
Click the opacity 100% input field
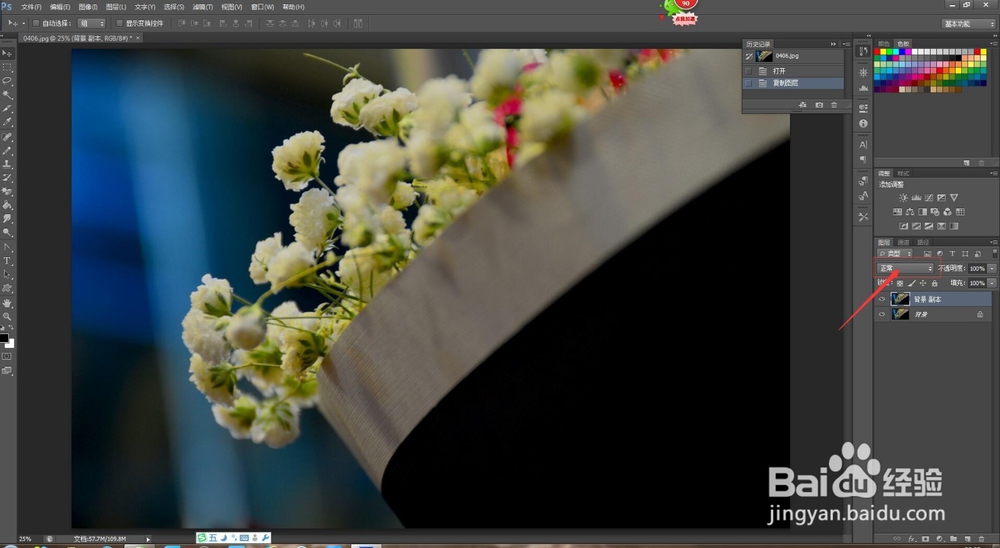(x=978, y=269)
